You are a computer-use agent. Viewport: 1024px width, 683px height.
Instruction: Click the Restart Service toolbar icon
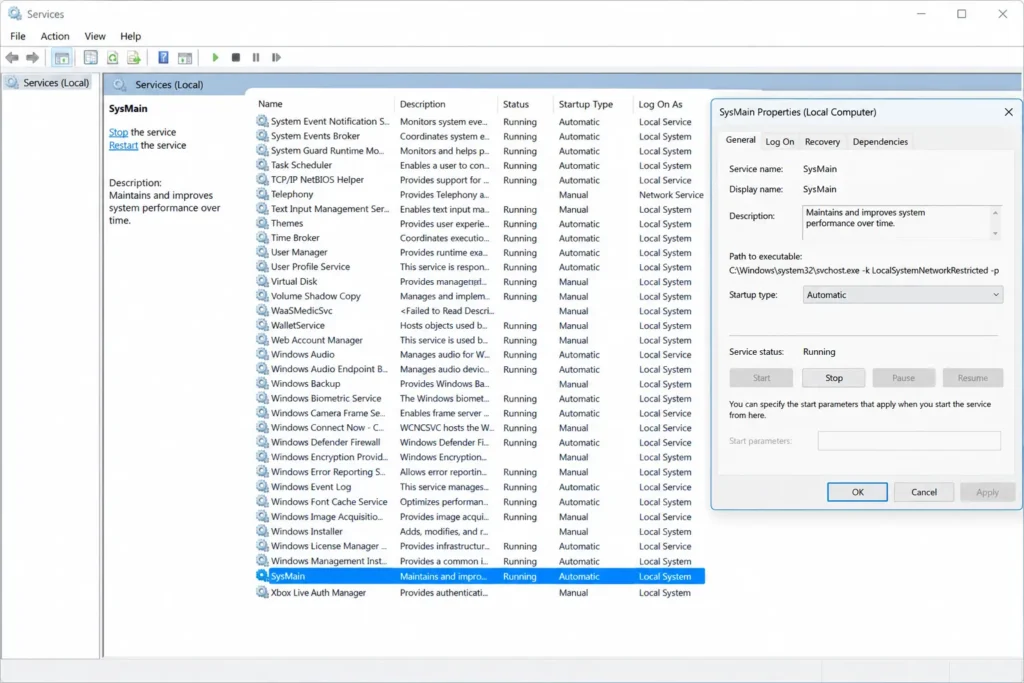coord(276,57)
